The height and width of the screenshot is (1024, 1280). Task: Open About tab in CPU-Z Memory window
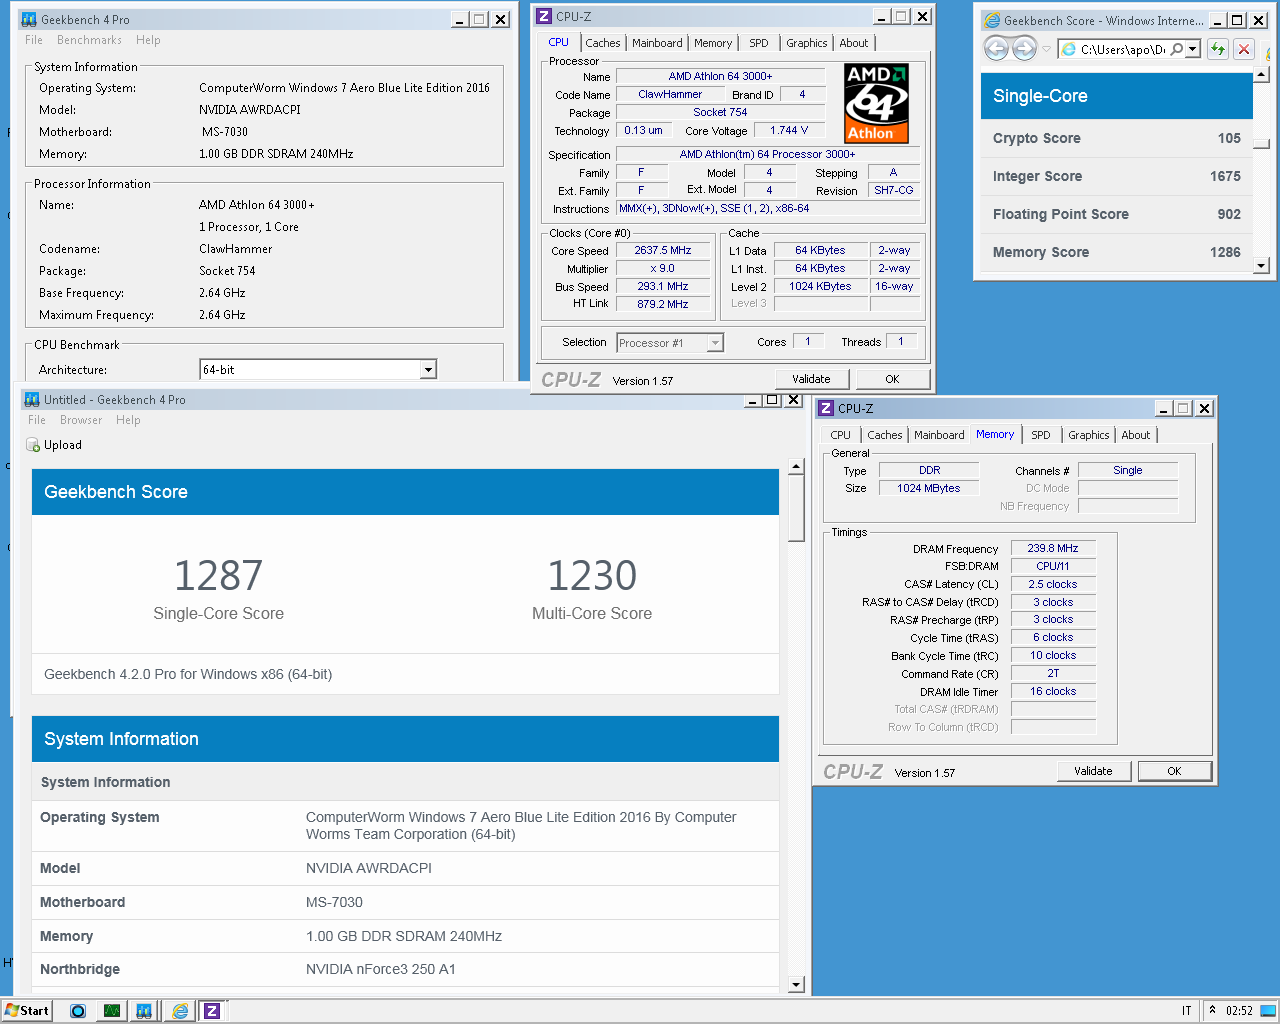(1136, 435)
